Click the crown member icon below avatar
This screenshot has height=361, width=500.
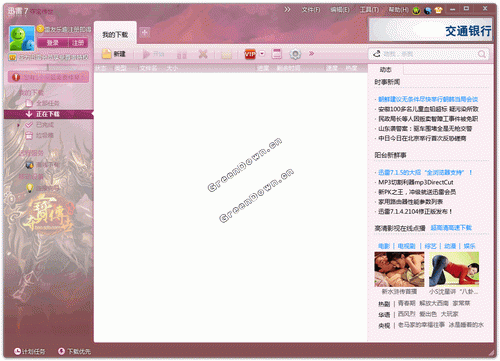[12, 57]
